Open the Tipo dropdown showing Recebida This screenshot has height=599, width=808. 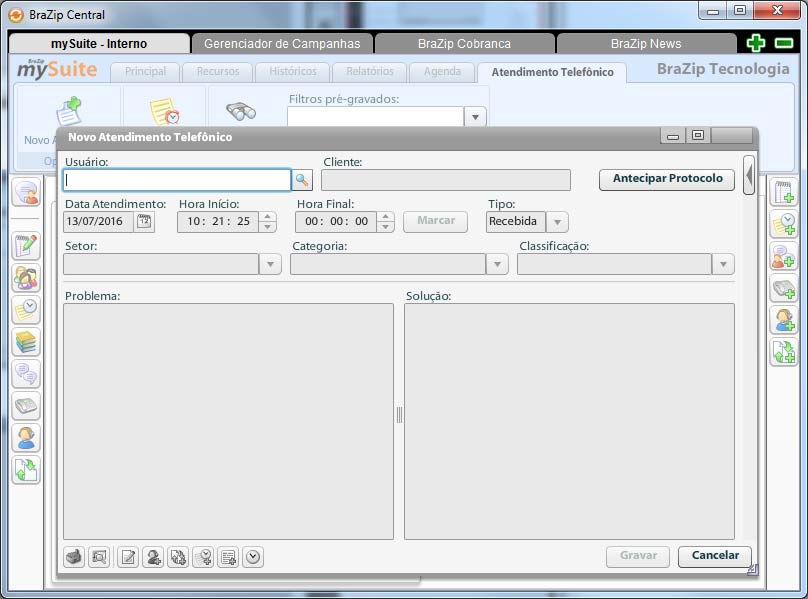[x=557, y=222]
